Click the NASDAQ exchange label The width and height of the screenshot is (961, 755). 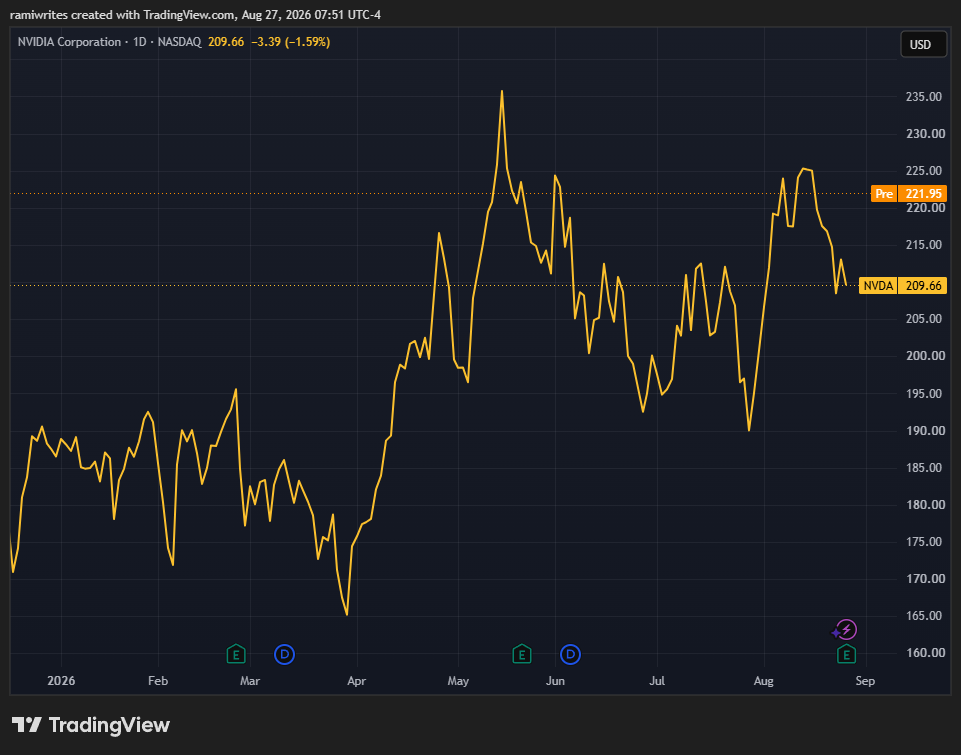[x=180, y=42]
